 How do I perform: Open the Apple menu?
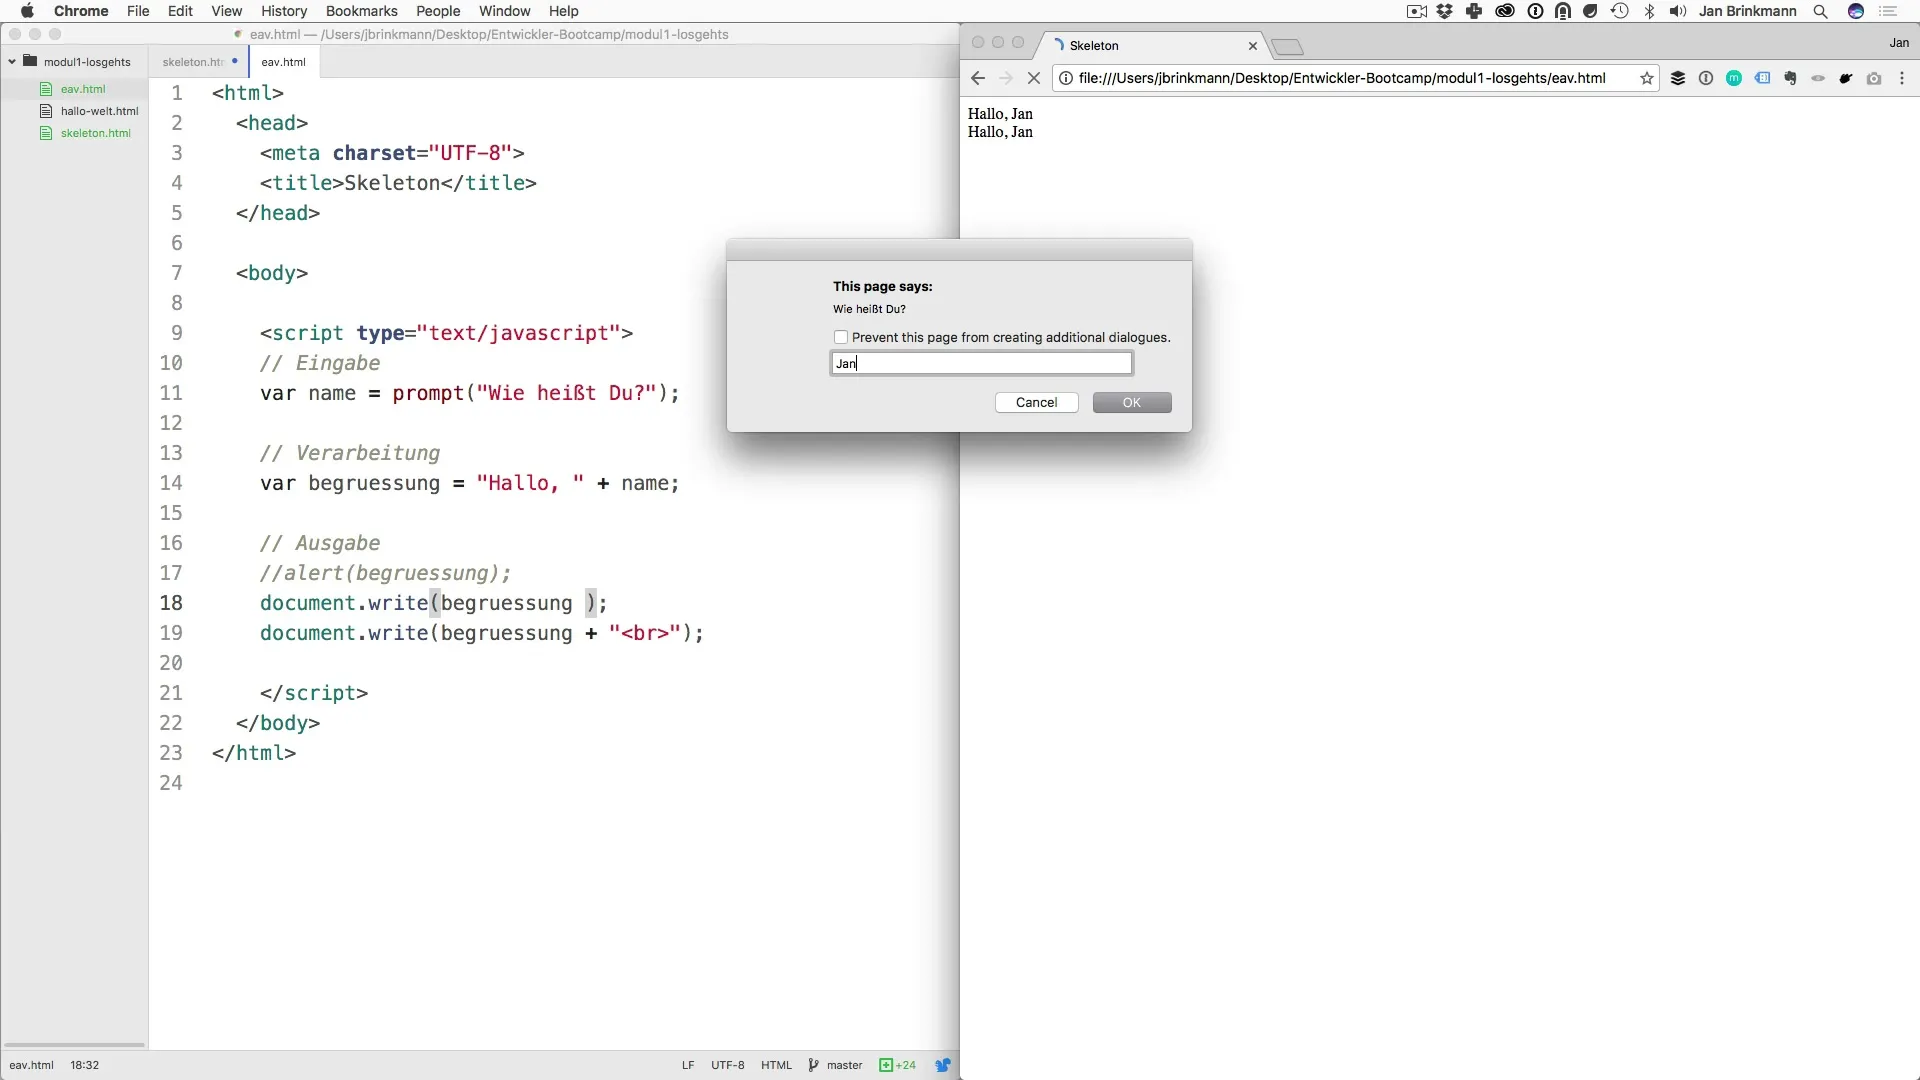click(27, 11)
